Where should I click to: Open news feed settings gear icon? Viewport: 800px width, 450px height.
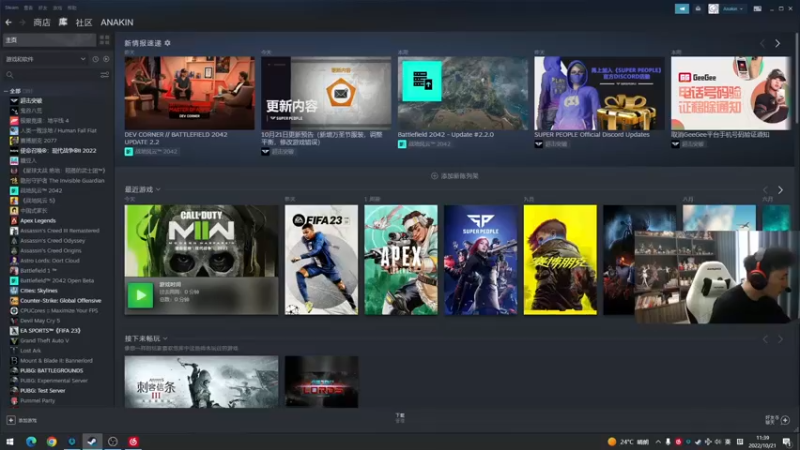[167, 43]
